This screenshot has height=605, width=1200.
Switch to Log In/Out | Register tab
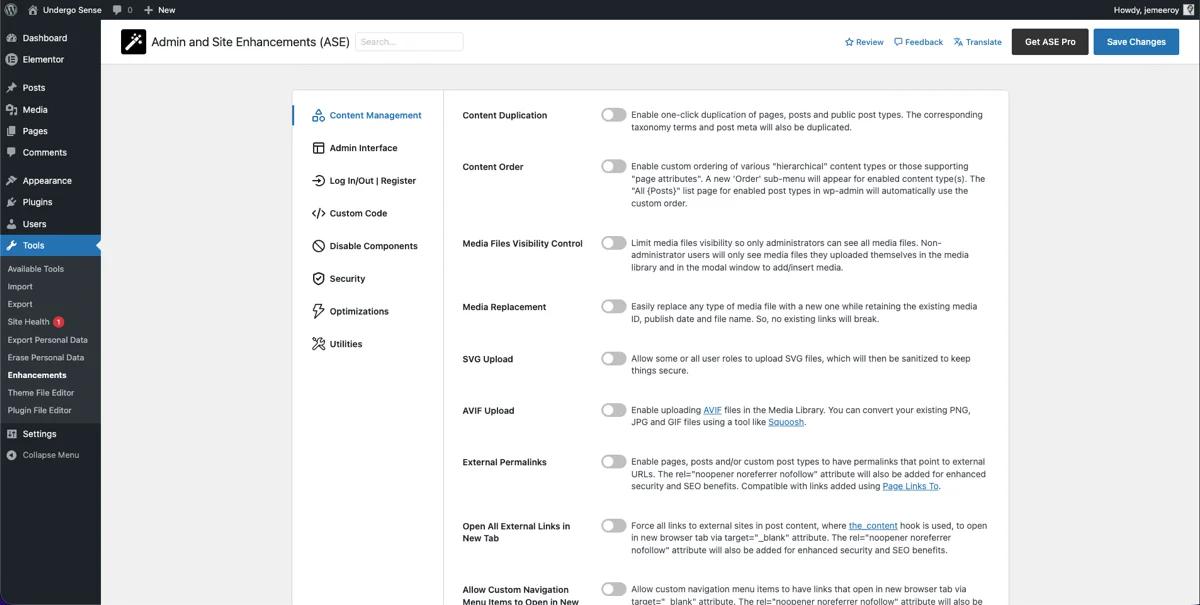point(367,181)
